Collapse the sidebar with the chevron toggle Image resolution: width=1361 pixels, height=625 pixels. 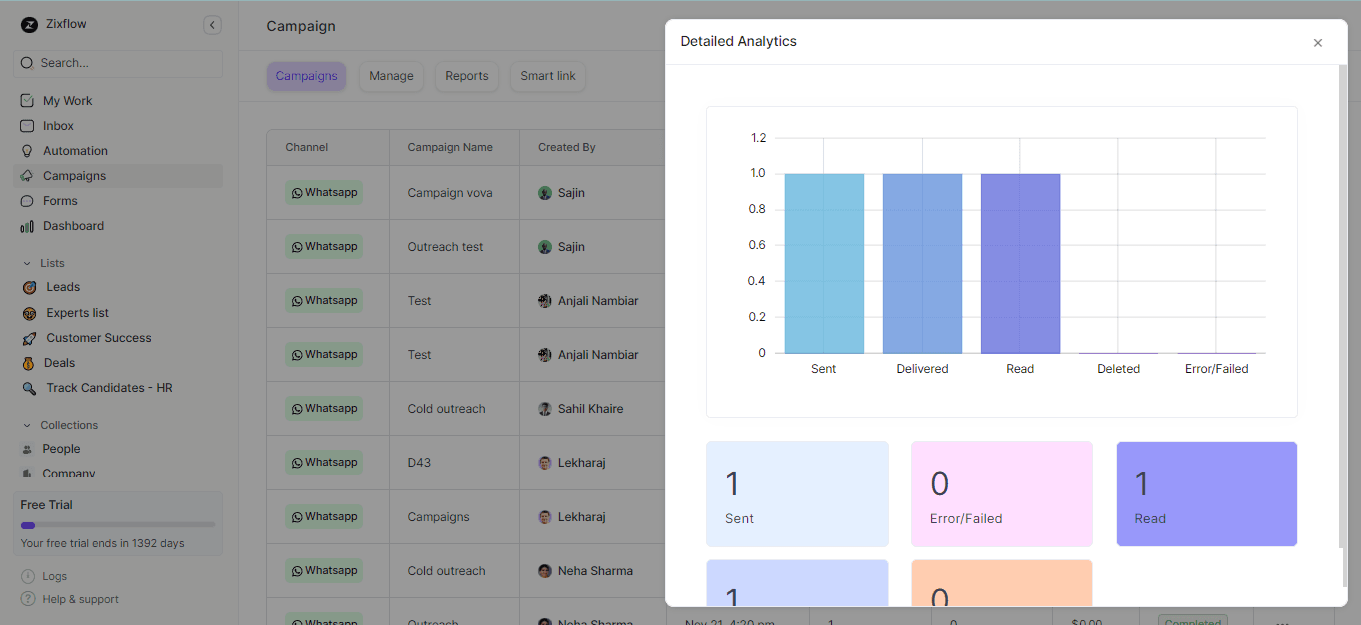(212, 24)
